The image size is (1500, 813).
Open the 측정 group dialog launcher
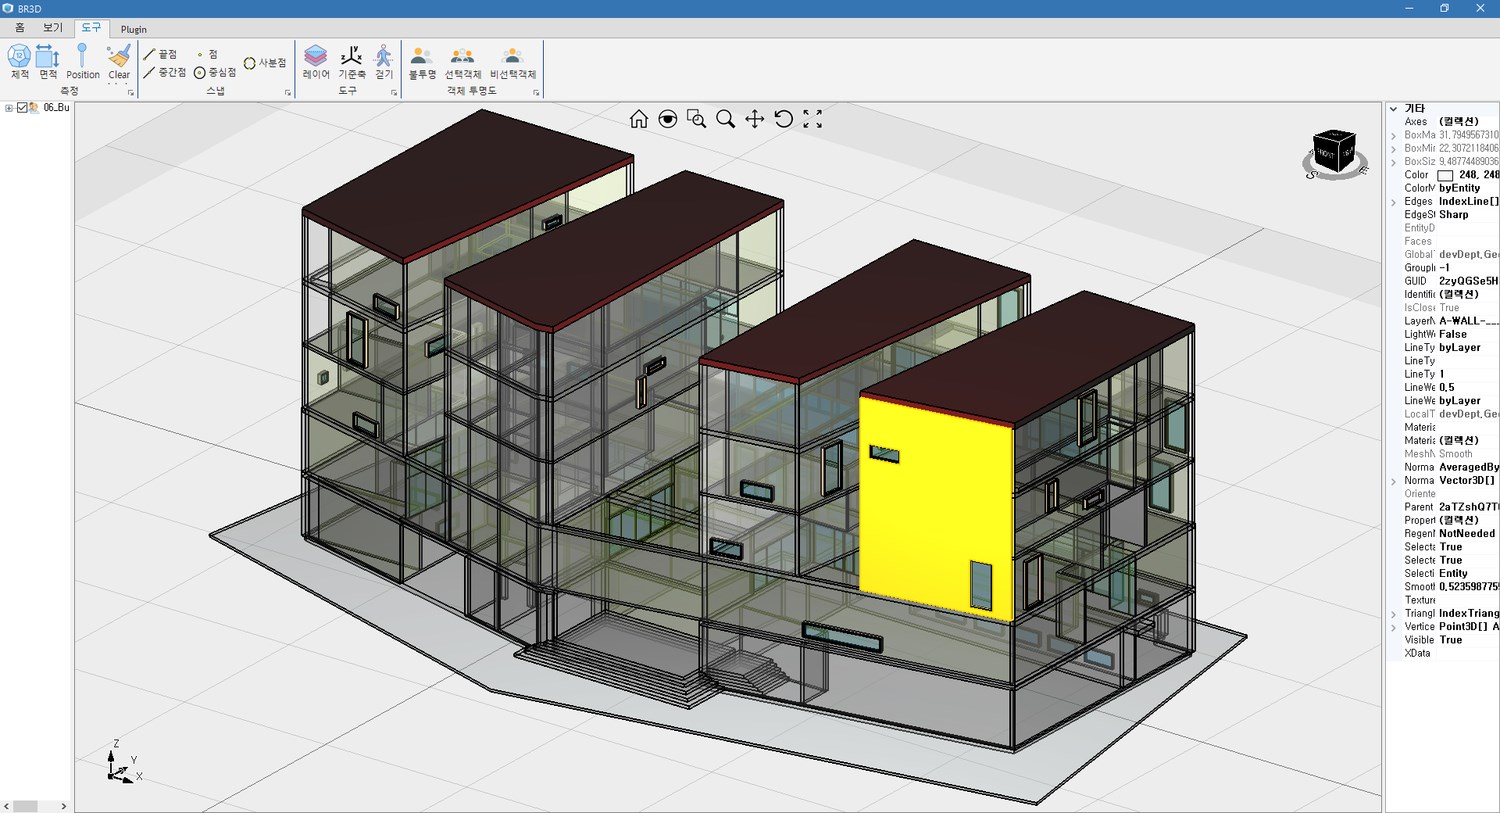coord(130,93)
